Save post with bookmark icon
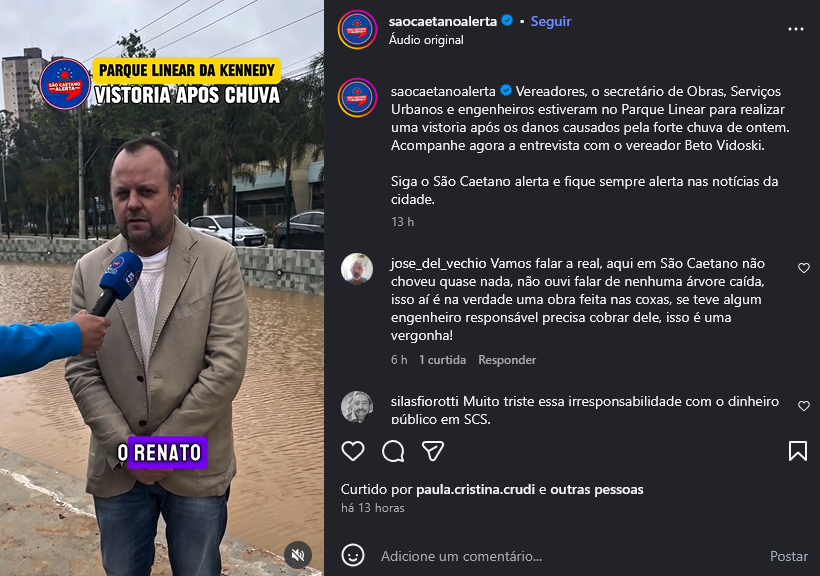Viewport: 820px width, 576px height. pyautogui.click(x=798, y=451)
